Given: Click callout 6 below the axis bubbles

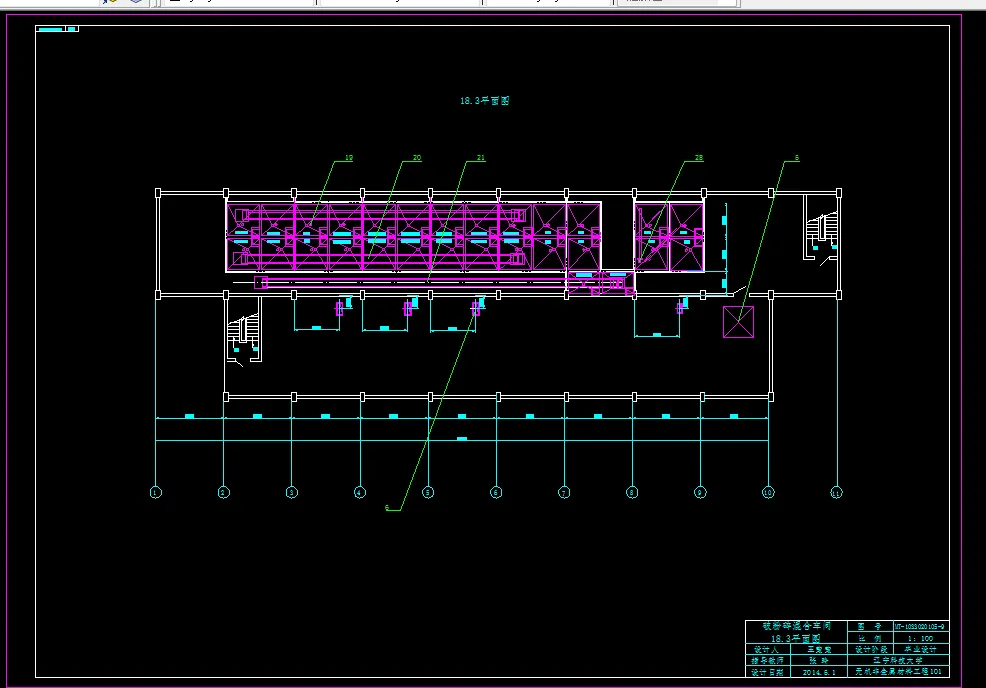Looking at the screenshot, I should tap(387, 508).
